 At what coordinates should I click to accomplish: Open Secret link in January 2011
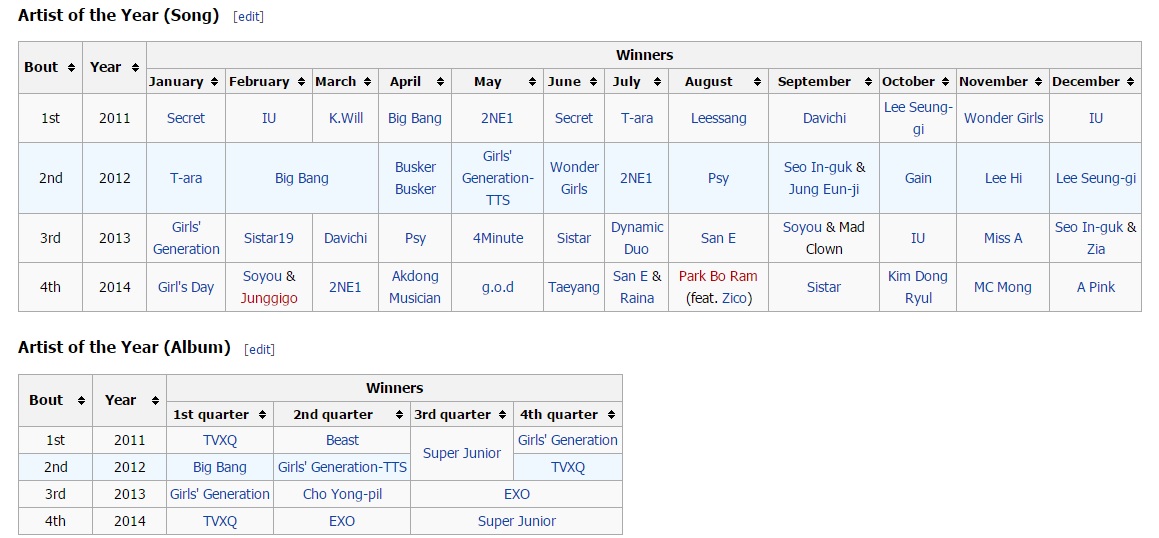(x=186, y=118)
